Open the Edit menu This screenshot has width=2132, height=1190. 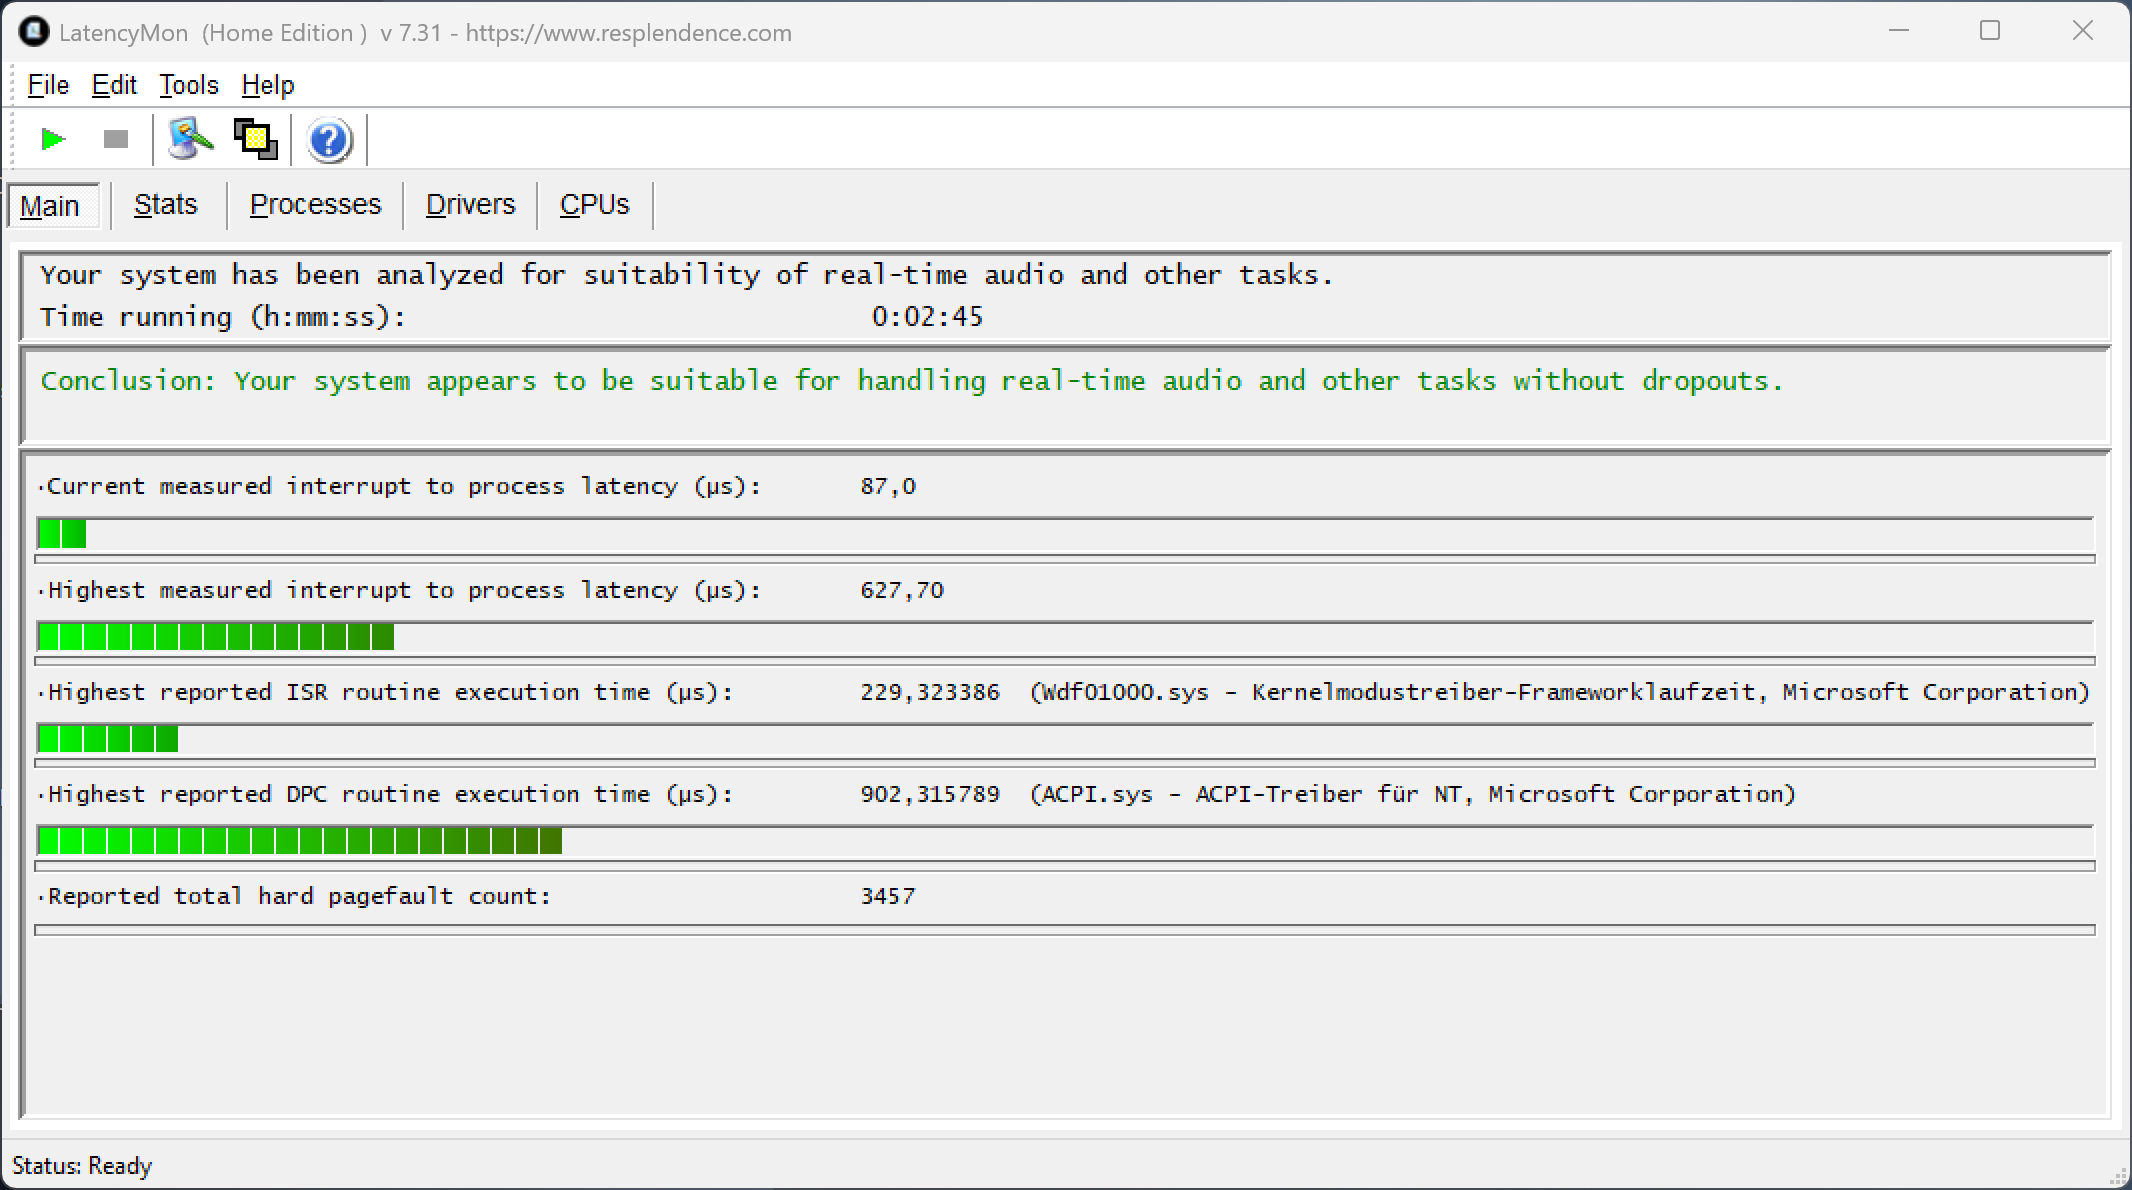[114, 85]
